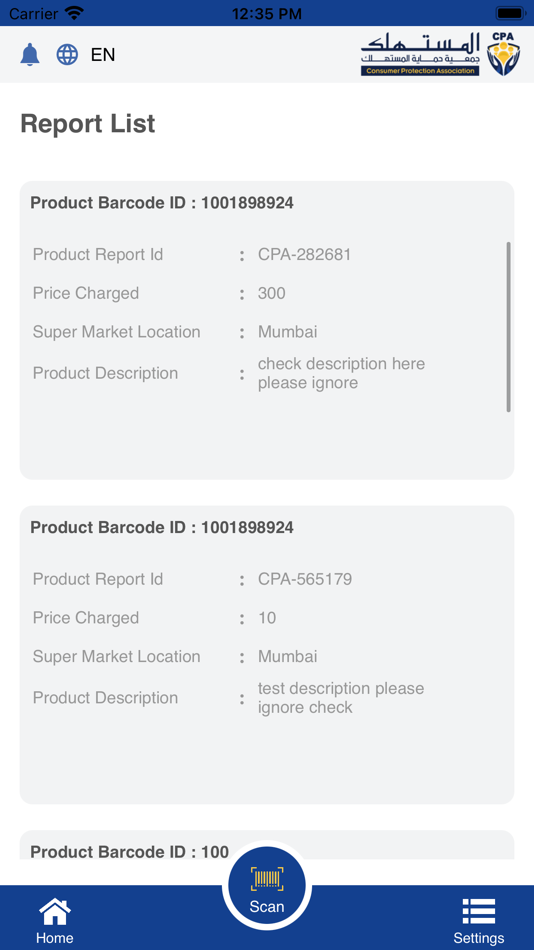The image size is (534, 950).
Task: Tap the notification bell icon
Action: point(30,55)
